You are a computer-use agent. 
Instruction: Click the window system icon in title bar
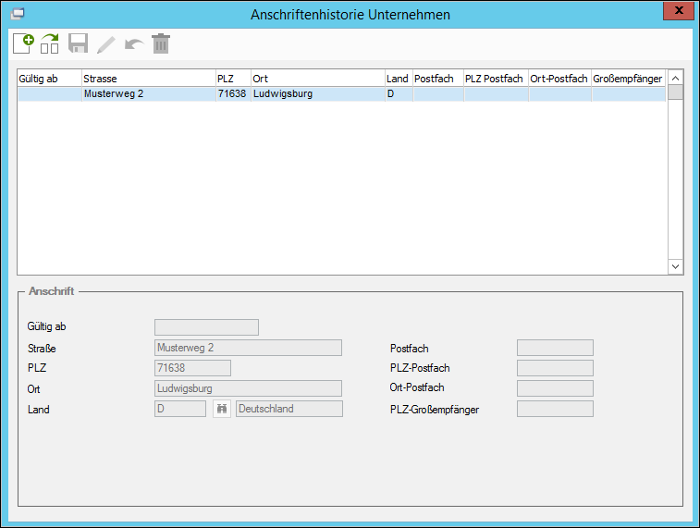pos(17,14)
